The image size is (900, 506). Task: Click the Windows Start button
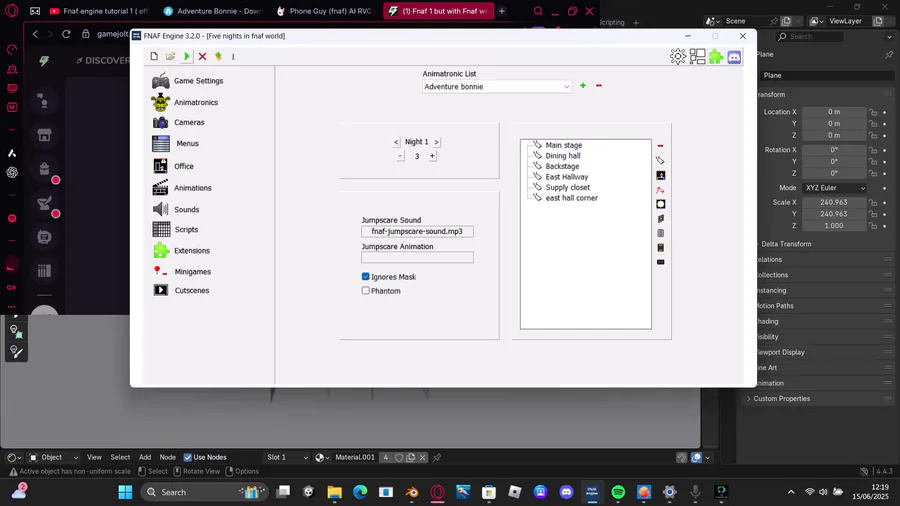coord(125,492)
